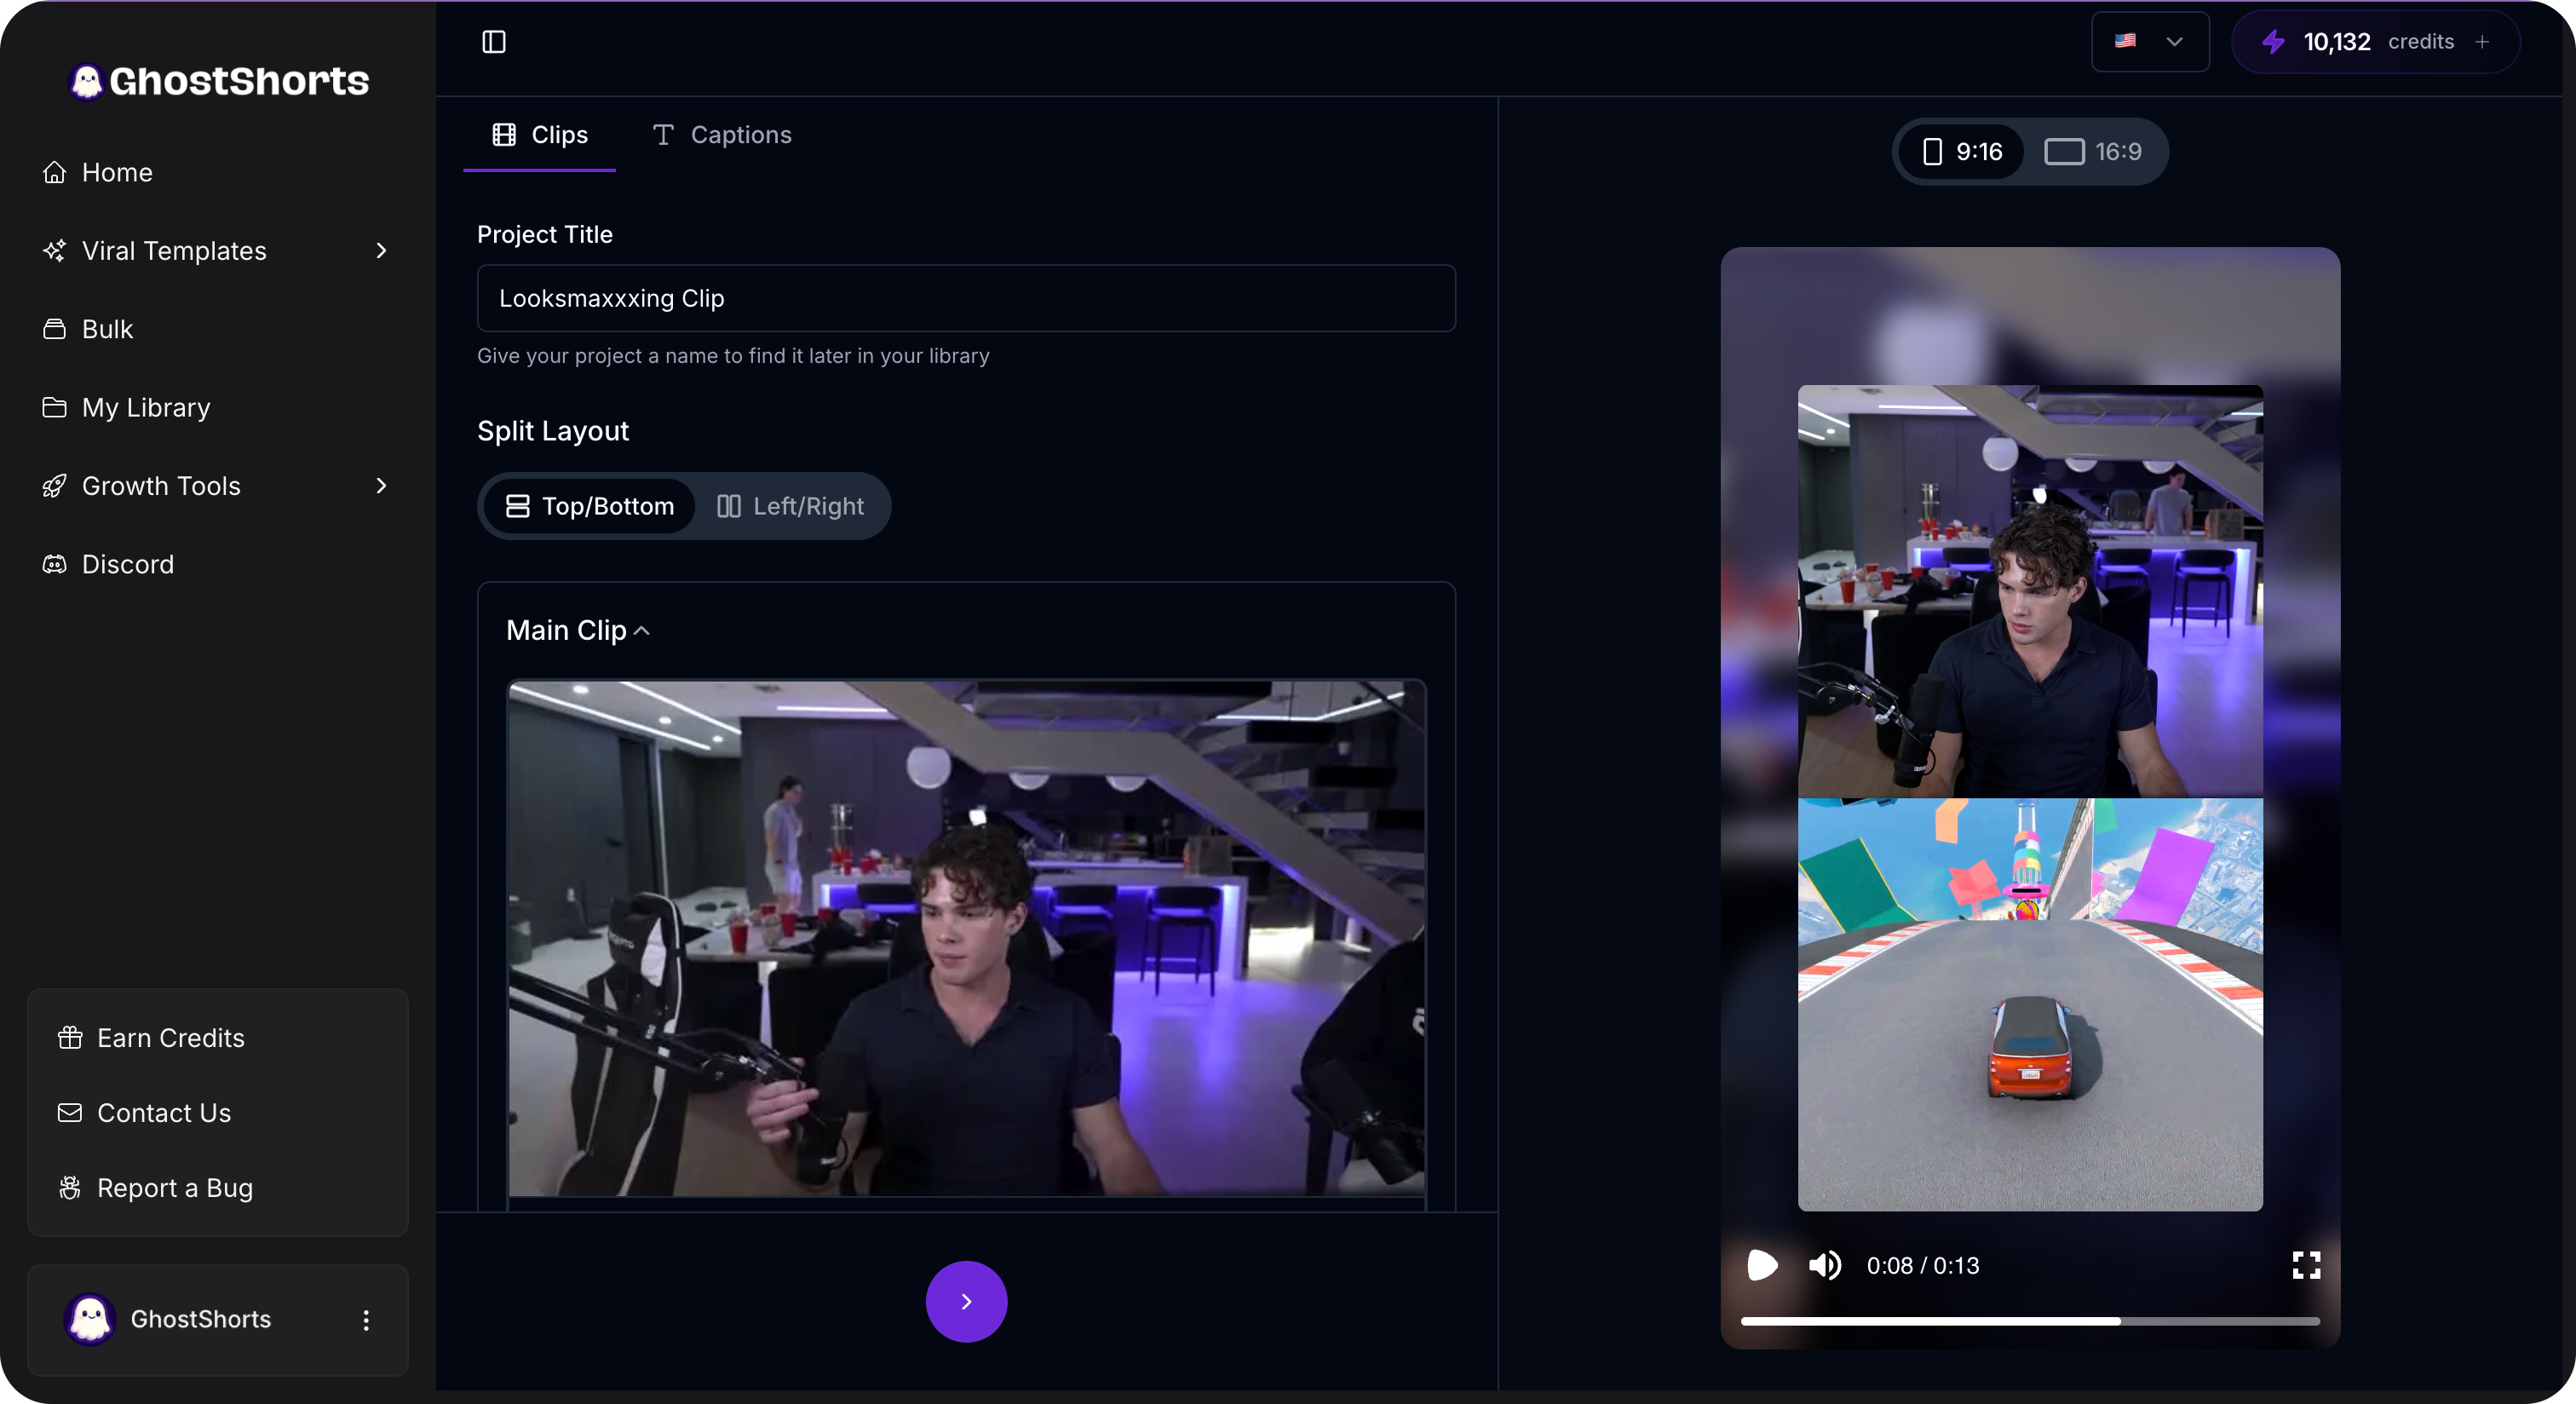Open the Bulk tool
2576x1404 pixels.
click(x=106, y=328)
